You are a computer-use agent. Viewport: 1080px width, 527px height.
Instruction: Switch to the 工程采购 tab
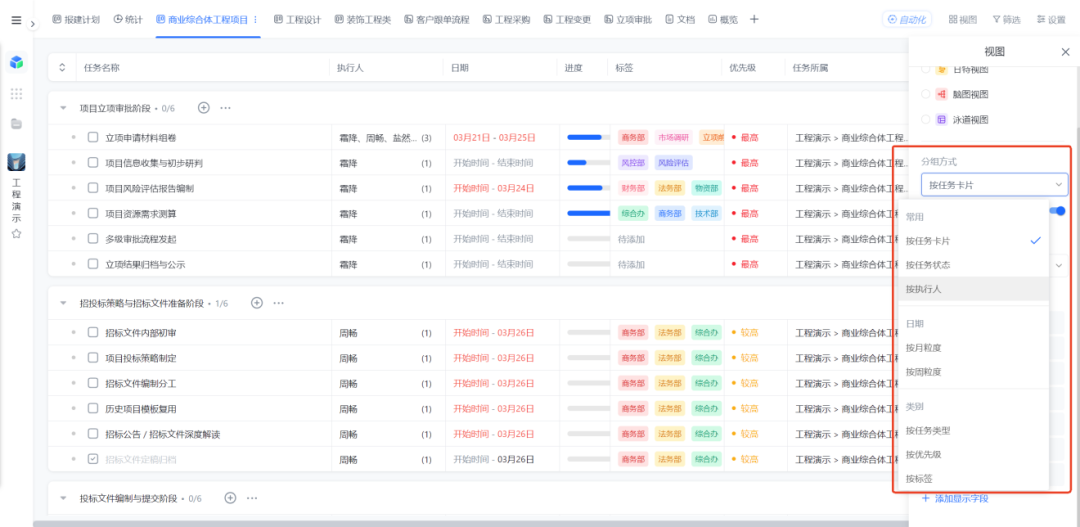(506, 19)
